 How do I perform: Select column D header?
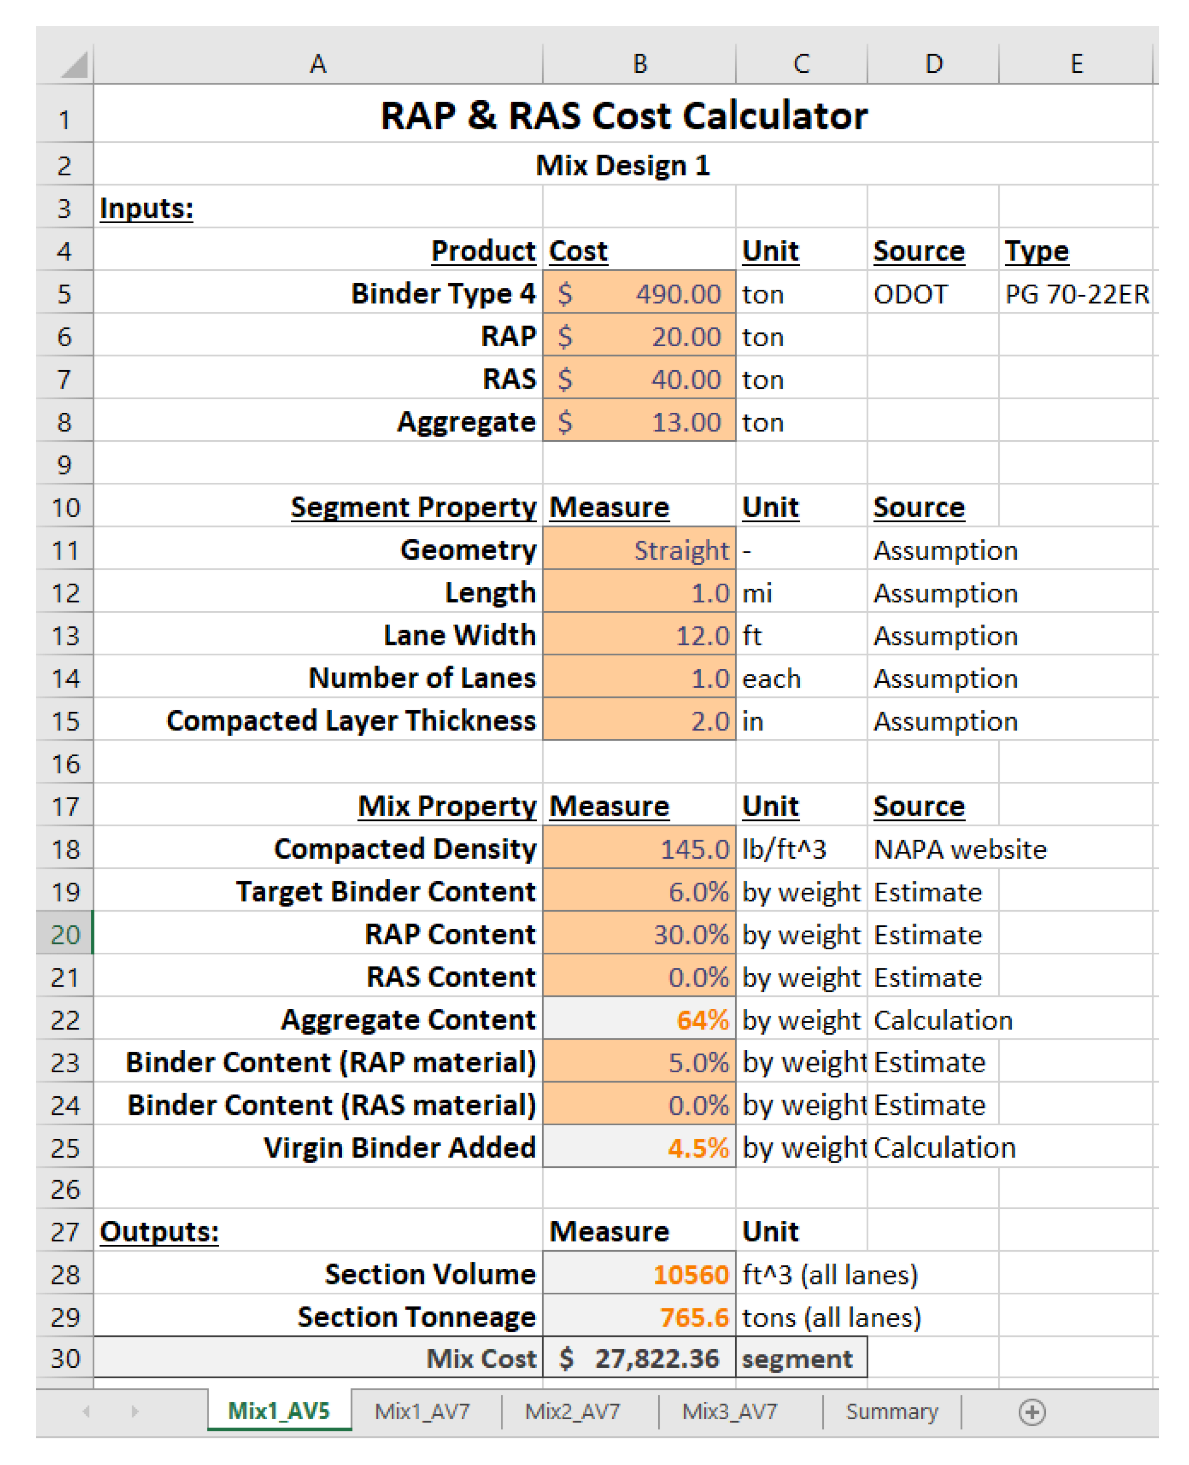click(x=933, y=65)
